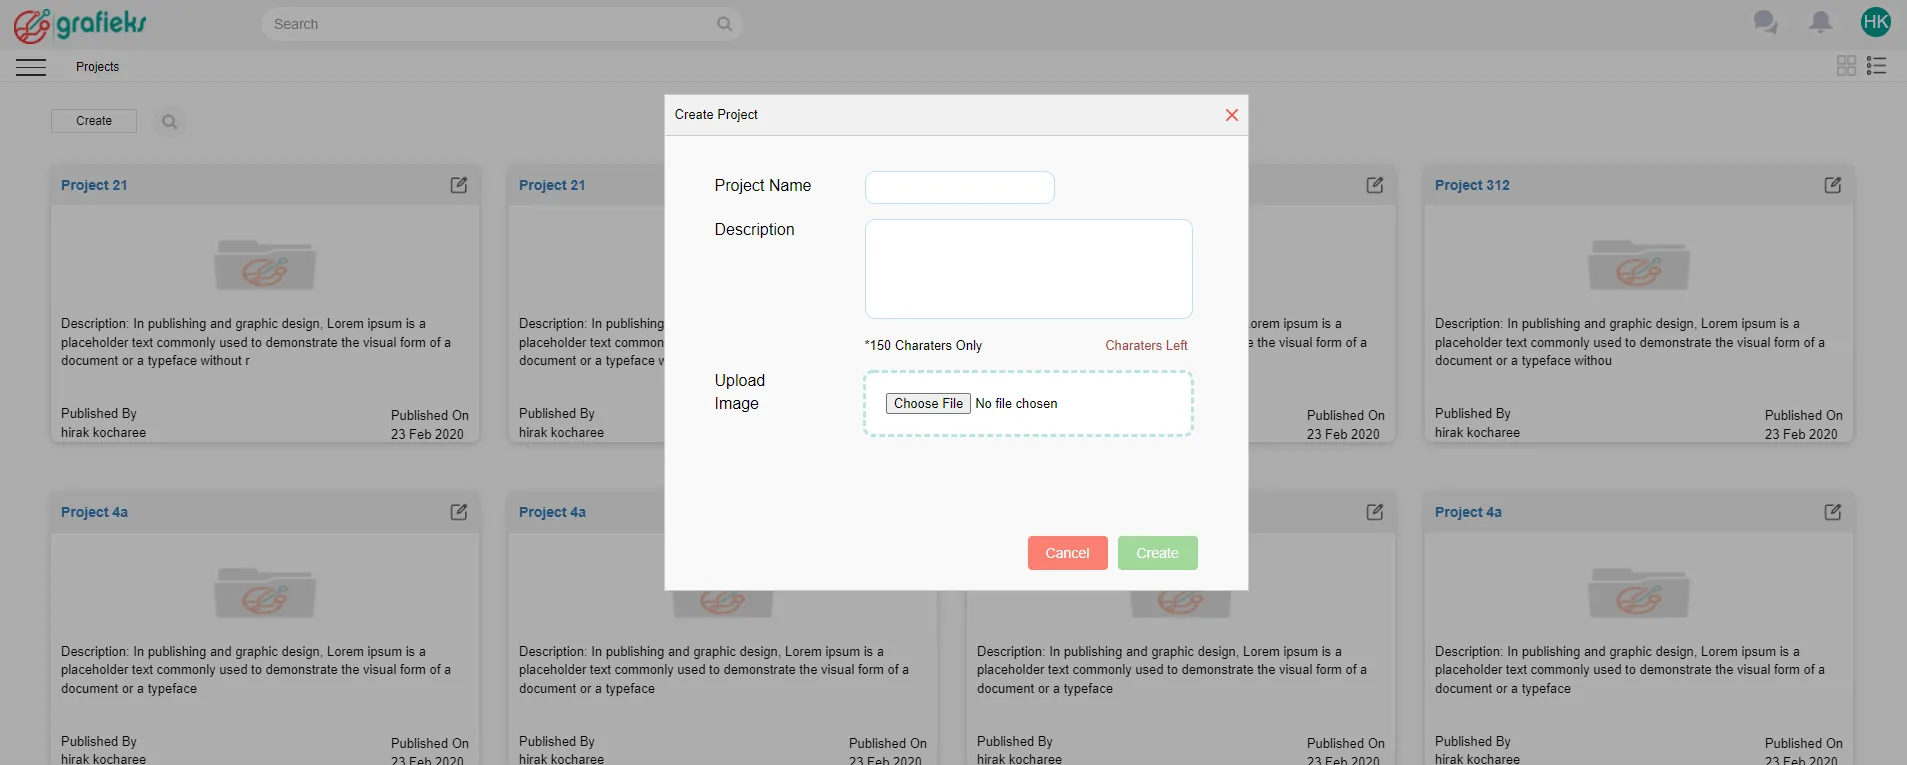Viewport: 1907px width, 765px height.
Task: Edit Project 312 via edit icon
Action: 1832,185
